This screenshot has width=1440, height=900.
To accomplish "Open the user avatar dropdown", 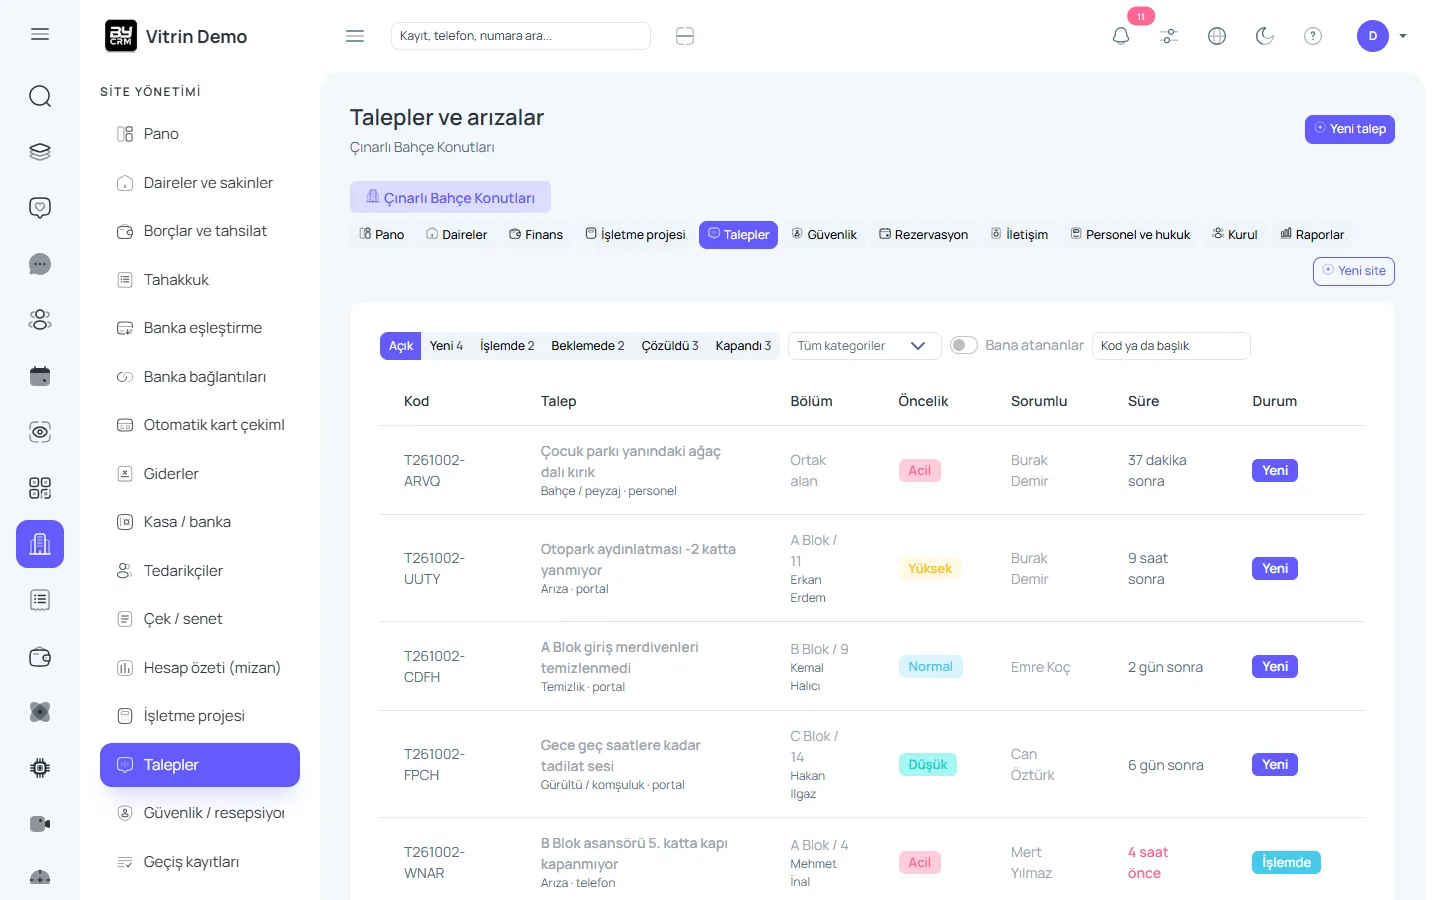I will click(1382, 36).
